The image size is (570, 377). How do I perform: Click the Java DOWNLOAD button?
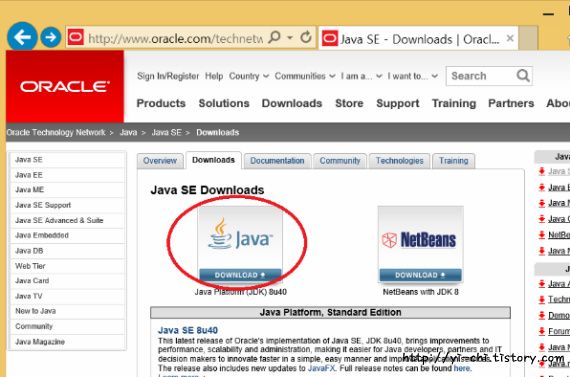click(x=240, y=275)
